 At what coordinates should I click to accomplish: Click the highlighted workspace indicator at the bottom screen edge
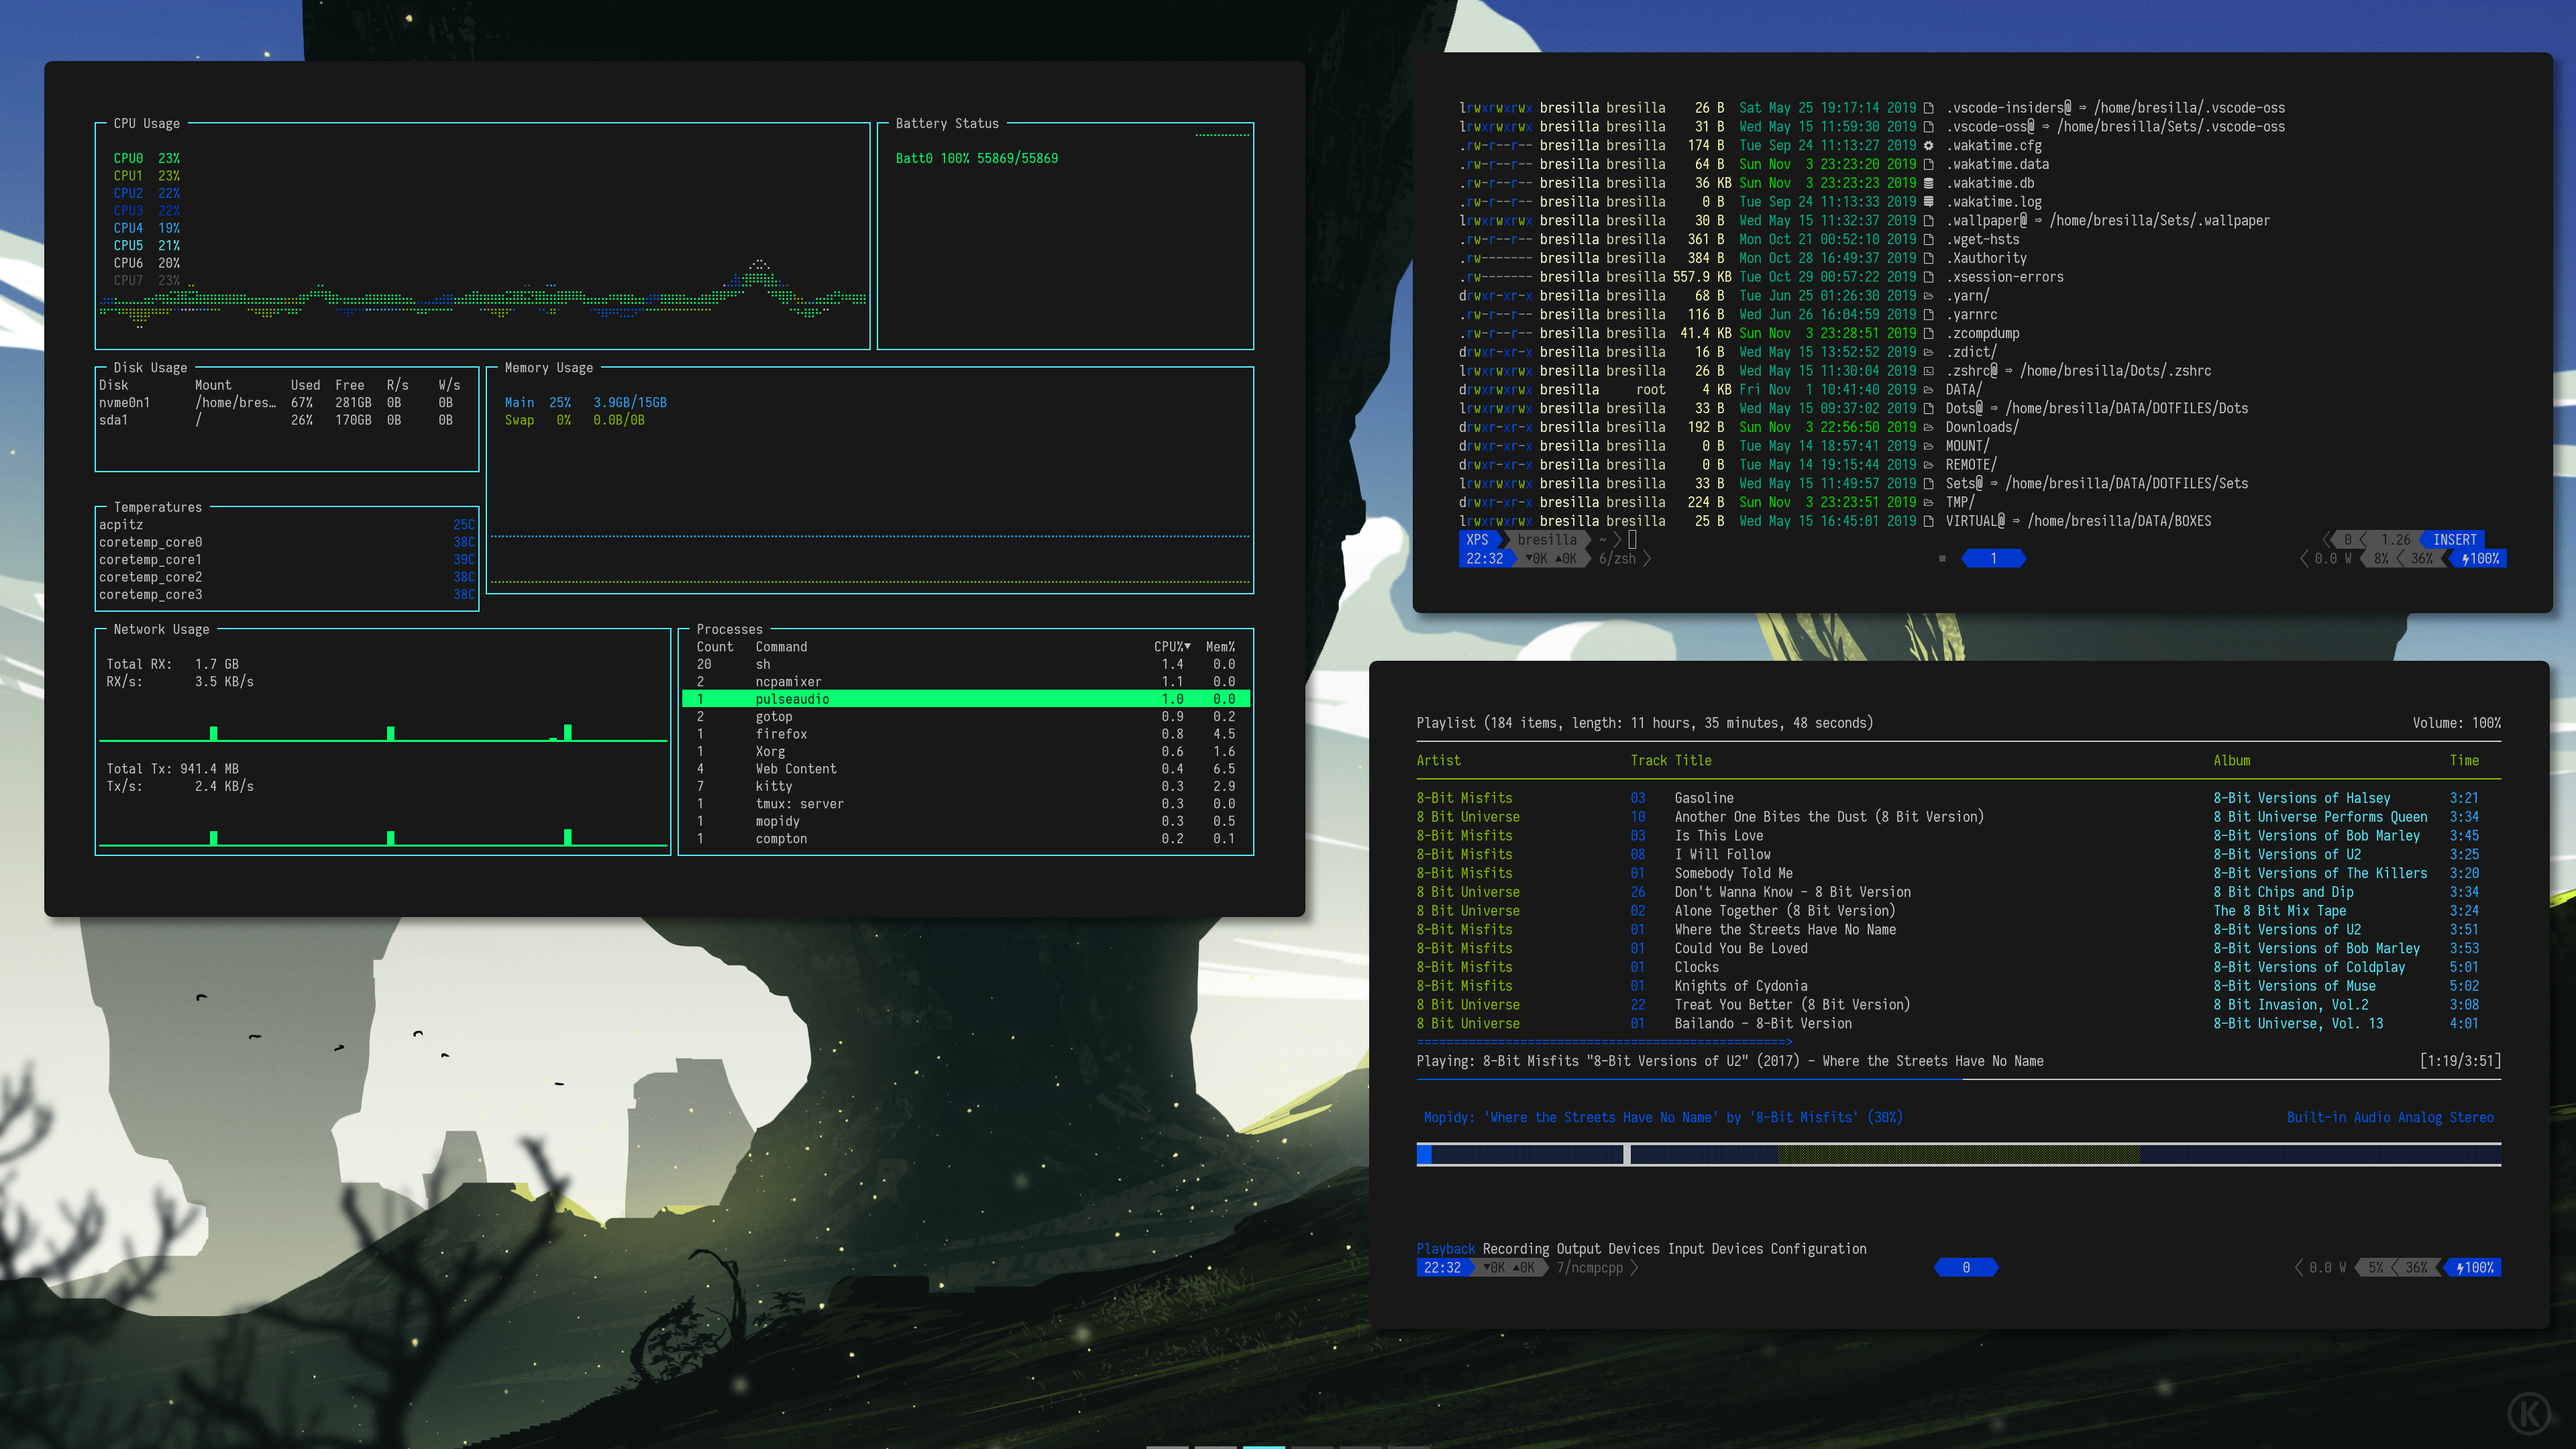1263,1445
